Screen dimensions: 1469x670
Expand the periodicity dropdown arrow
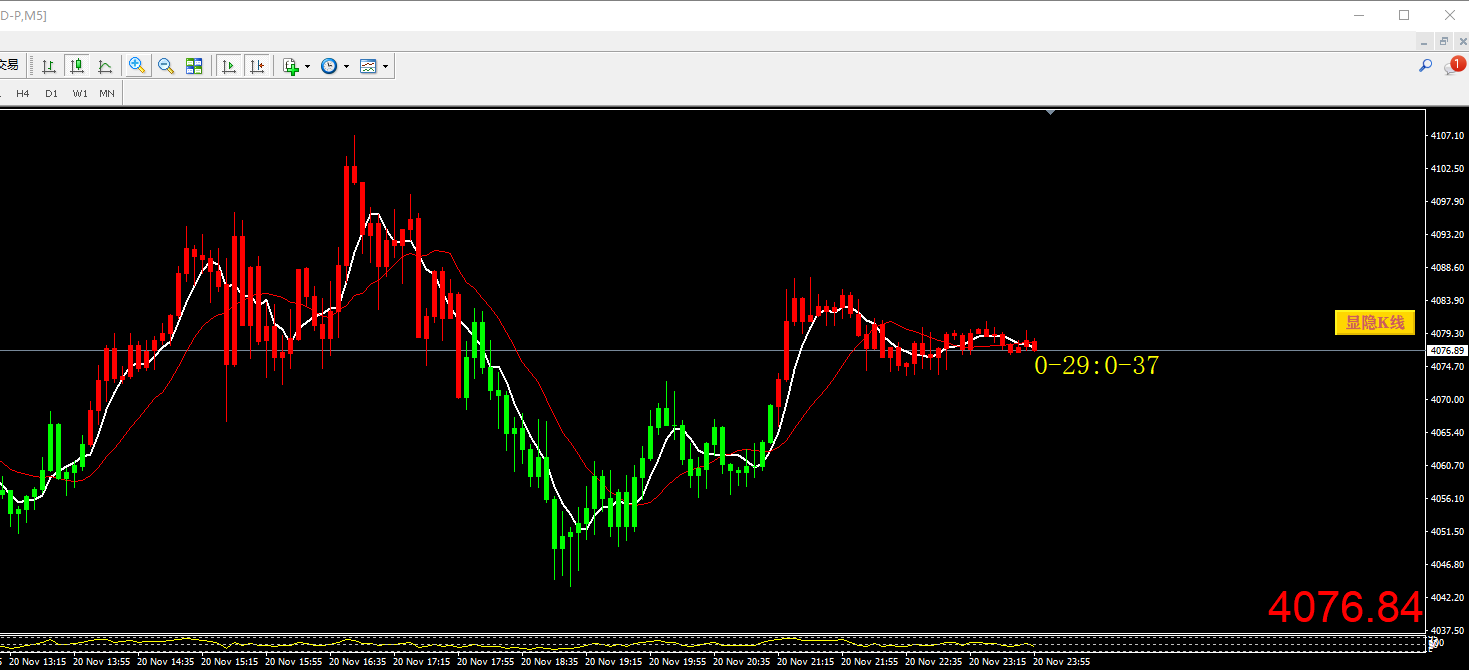pyautogui.click(x=346, y=67)
